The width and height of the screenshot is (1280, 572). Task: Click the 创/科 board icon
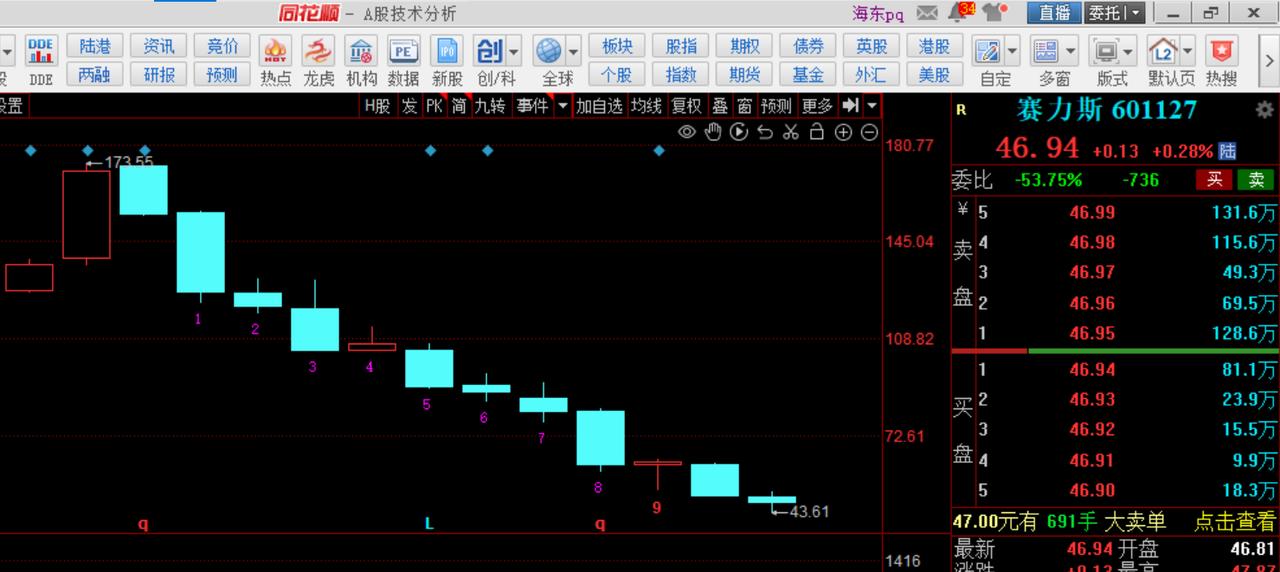coord(489,51)
